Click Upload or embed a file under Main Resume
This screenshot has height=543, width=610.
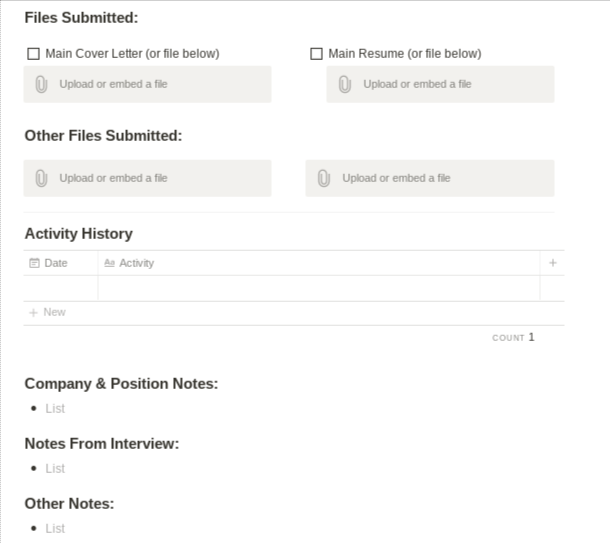coord(417,84)
